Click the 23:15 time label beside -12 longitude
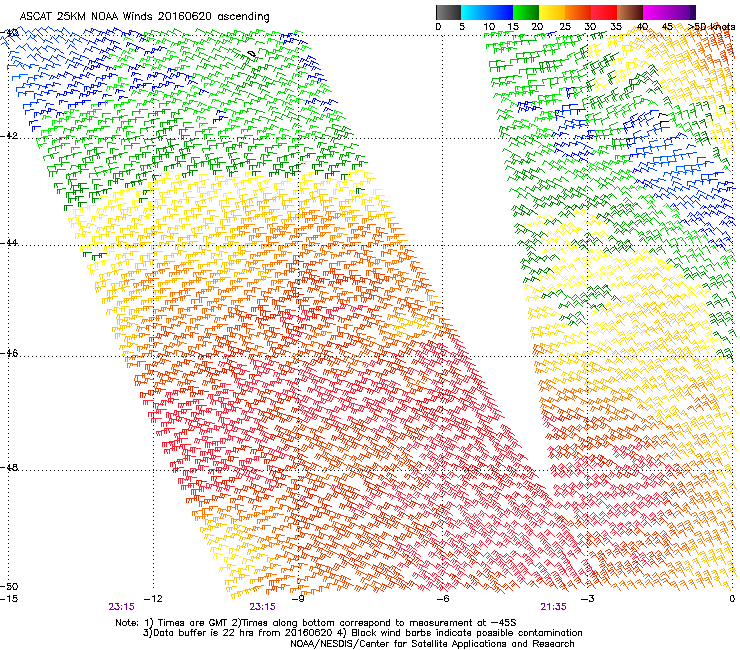This screenshot has width=740, height=650. (121, 607)
